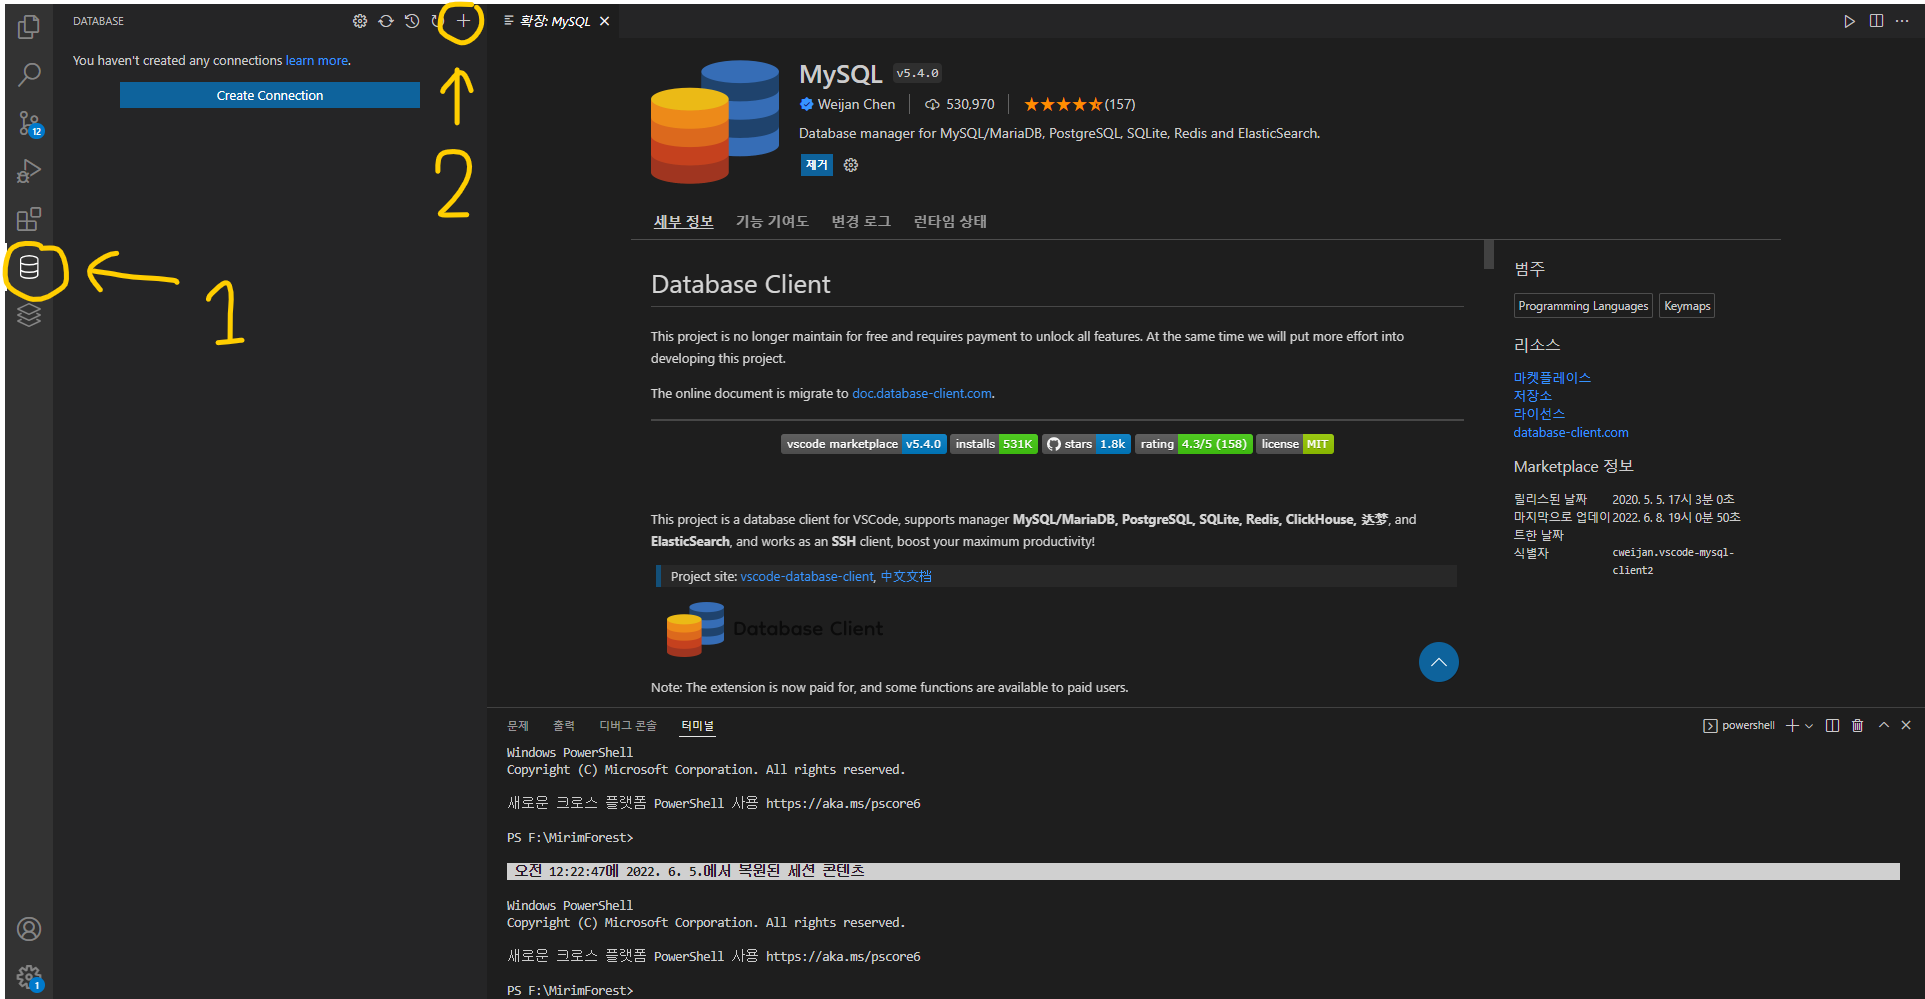Click the GitHub stars 1.8k badge

tap(1086, 444)
